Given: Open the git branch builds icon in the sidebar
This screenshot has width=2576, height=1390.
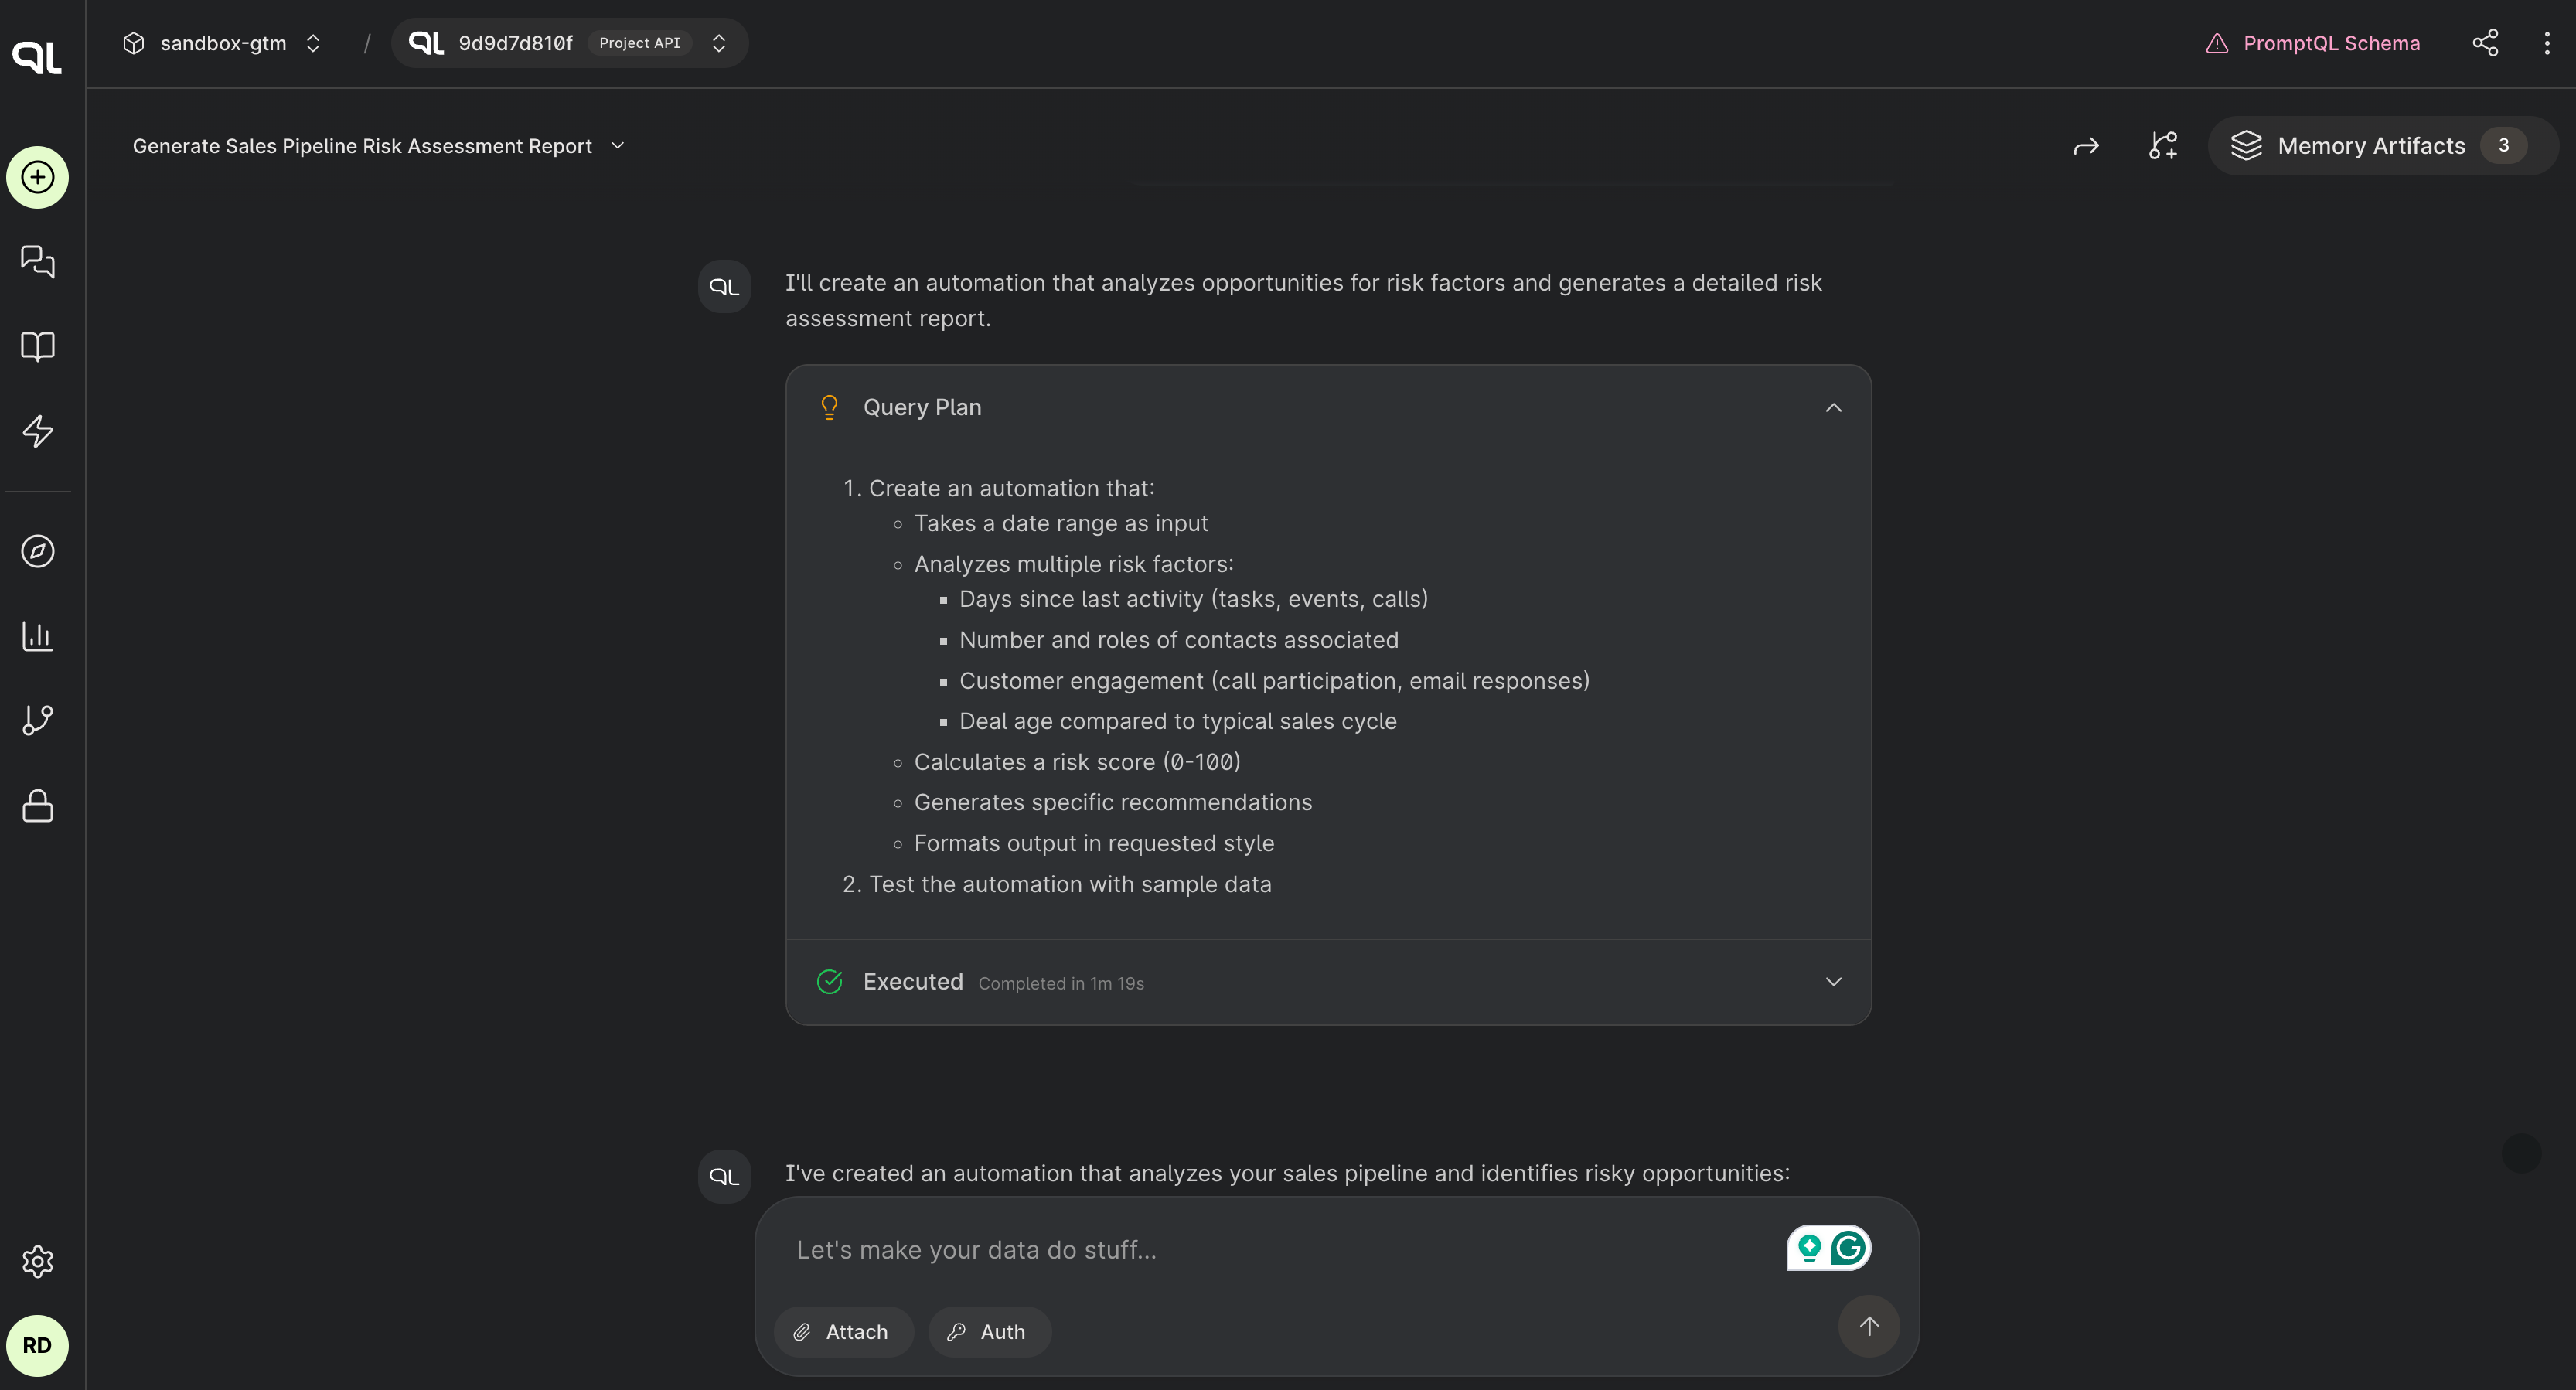Looking at the screenshot, I should click(x=37, y=720).
